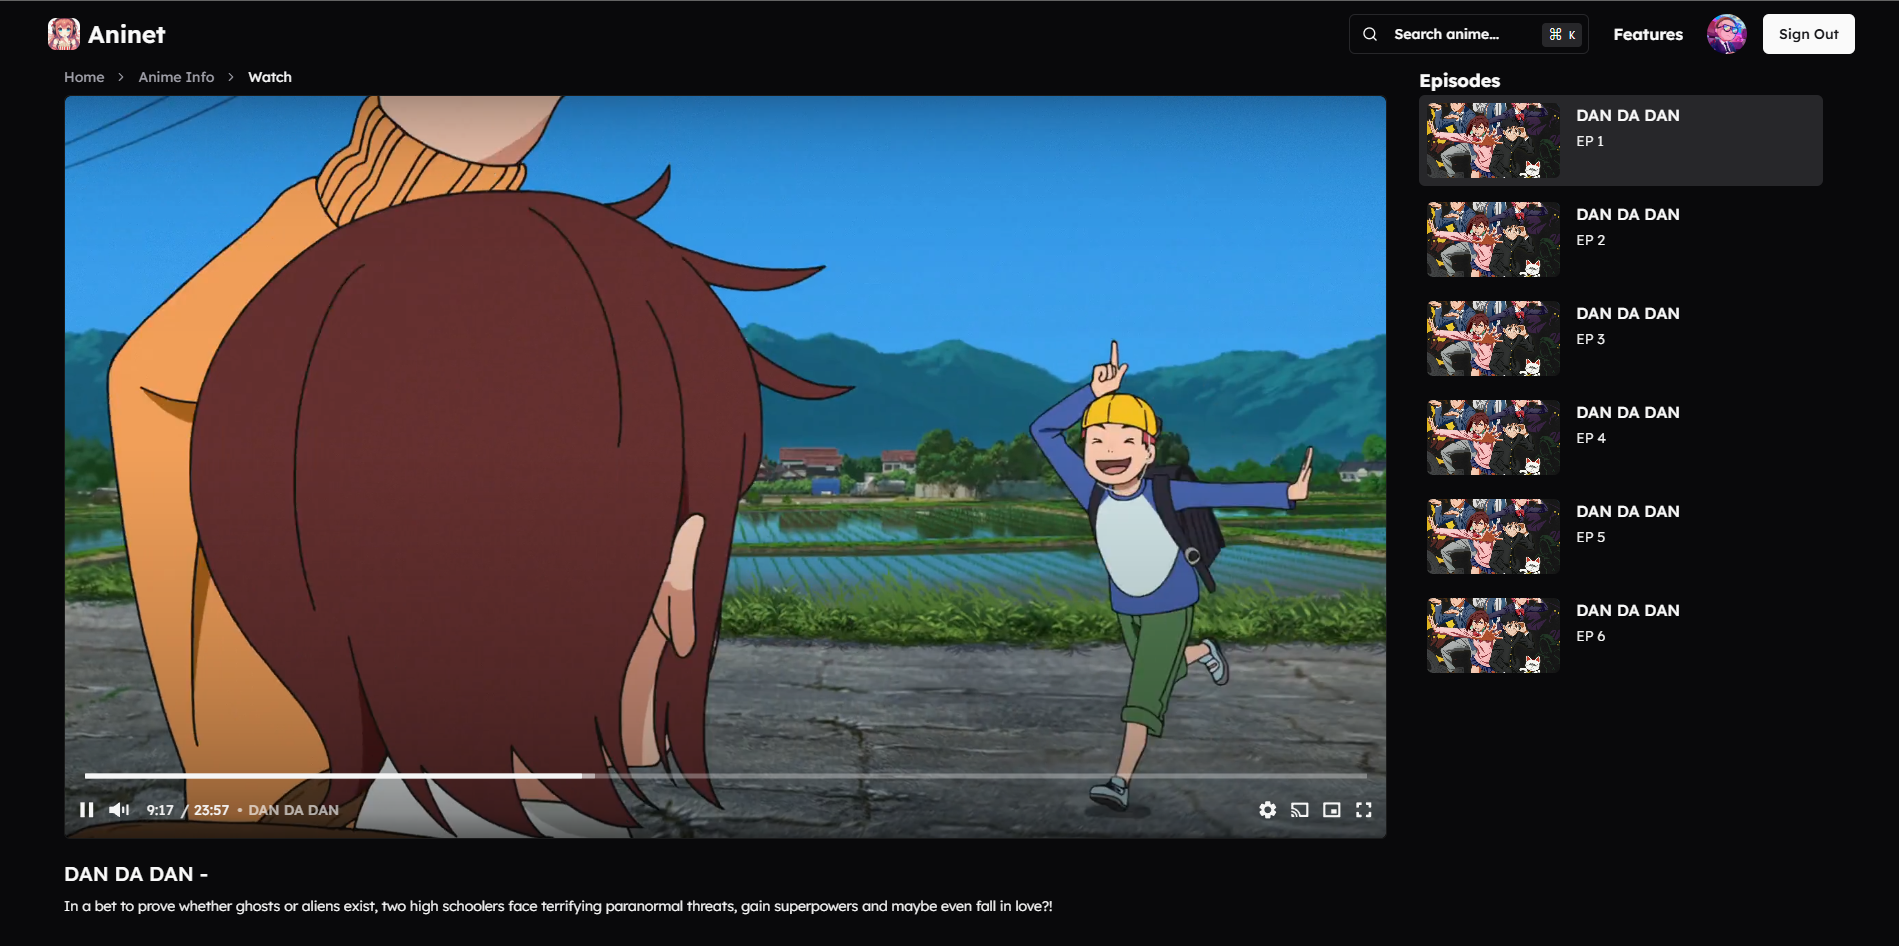Click the Sign Out button
The width and height of the screenshot is (1899, 946).
pyautogui.click(x=1808, y=34)
